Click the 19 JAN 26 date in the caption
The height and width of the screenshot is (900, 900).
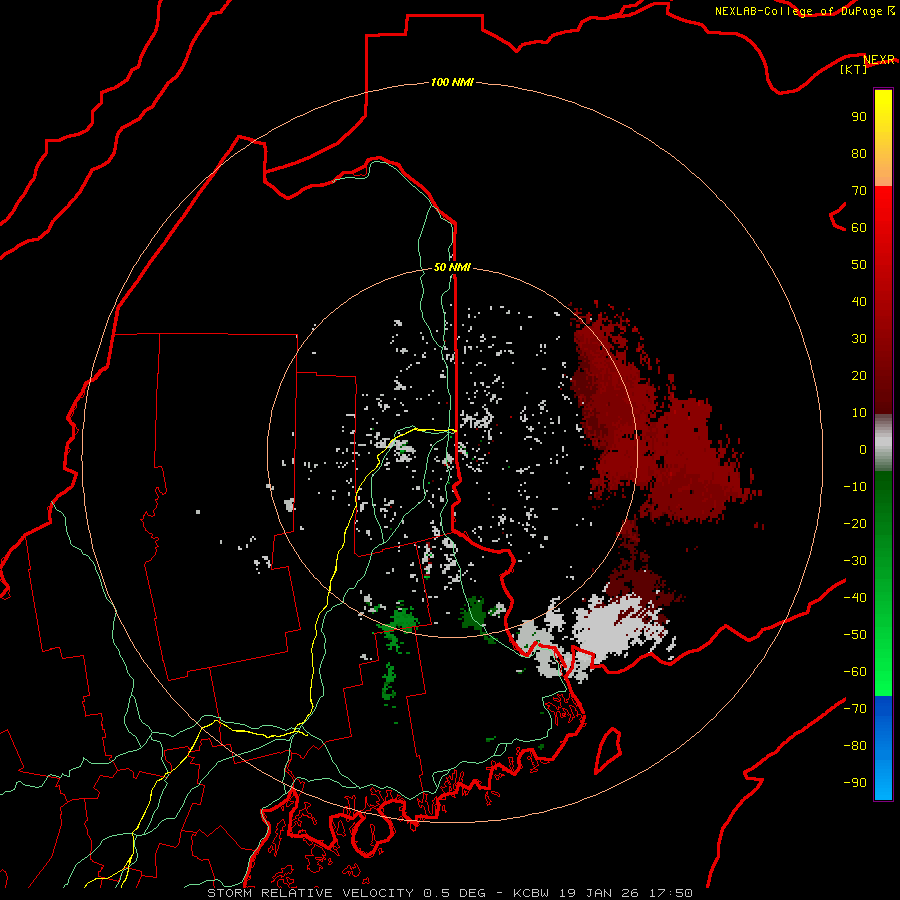[599, 893]
